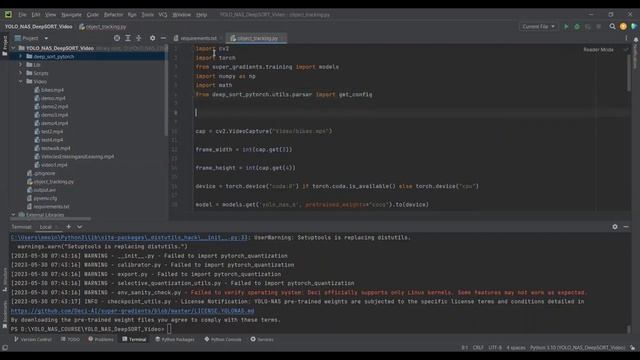
Task: Click the JetBrains Toolbox colored icon
Action: [x=633, y=27]
